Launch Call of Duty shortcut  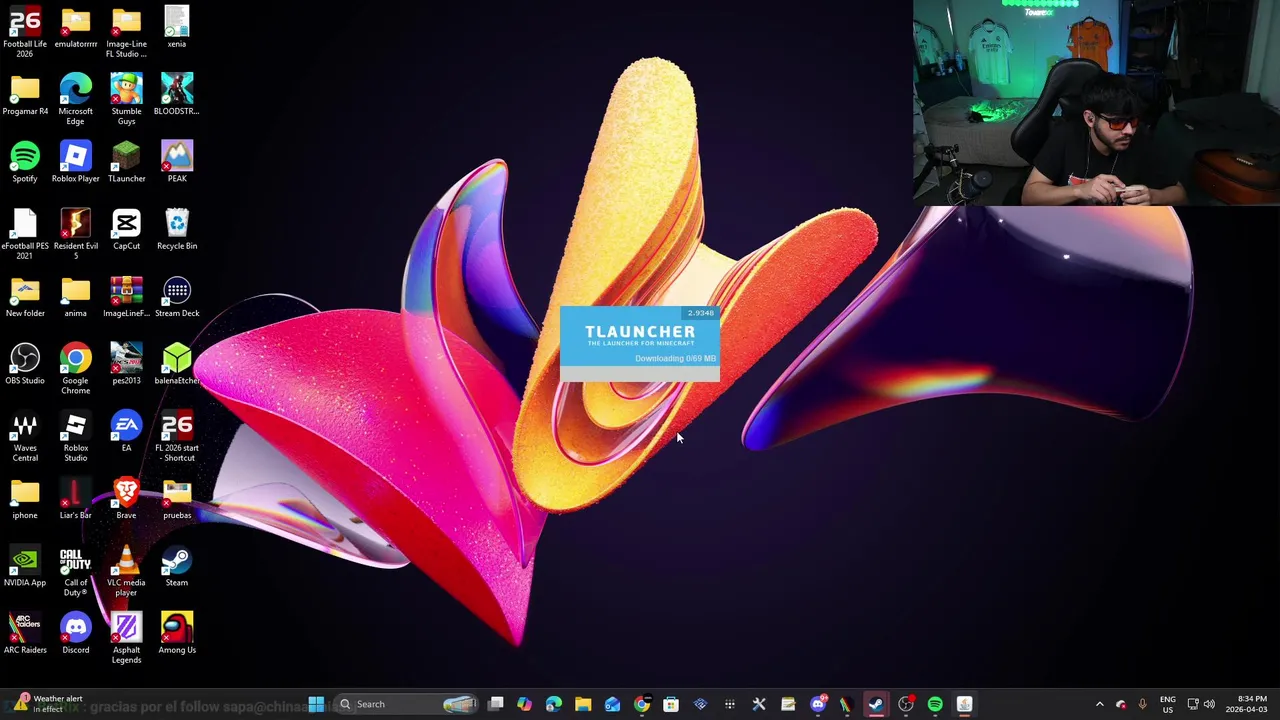(x=76, y=571)
